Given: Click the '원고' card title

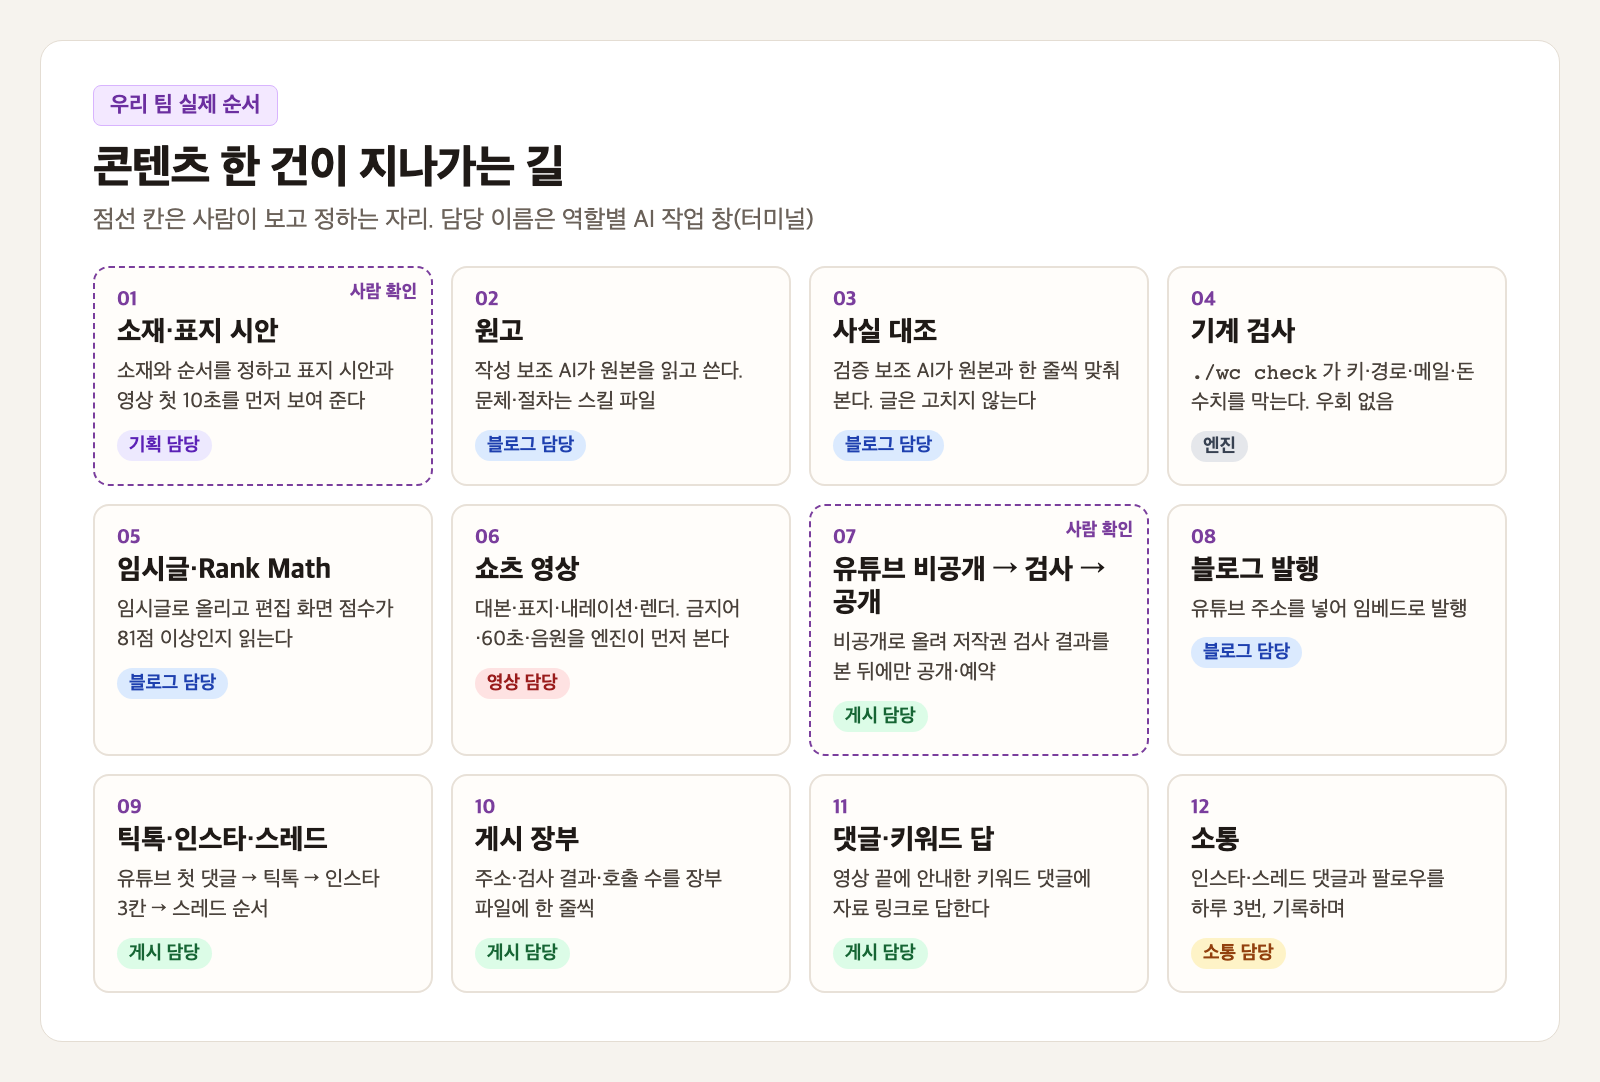Looking at the screenshot, I should (x=499, y=330).
